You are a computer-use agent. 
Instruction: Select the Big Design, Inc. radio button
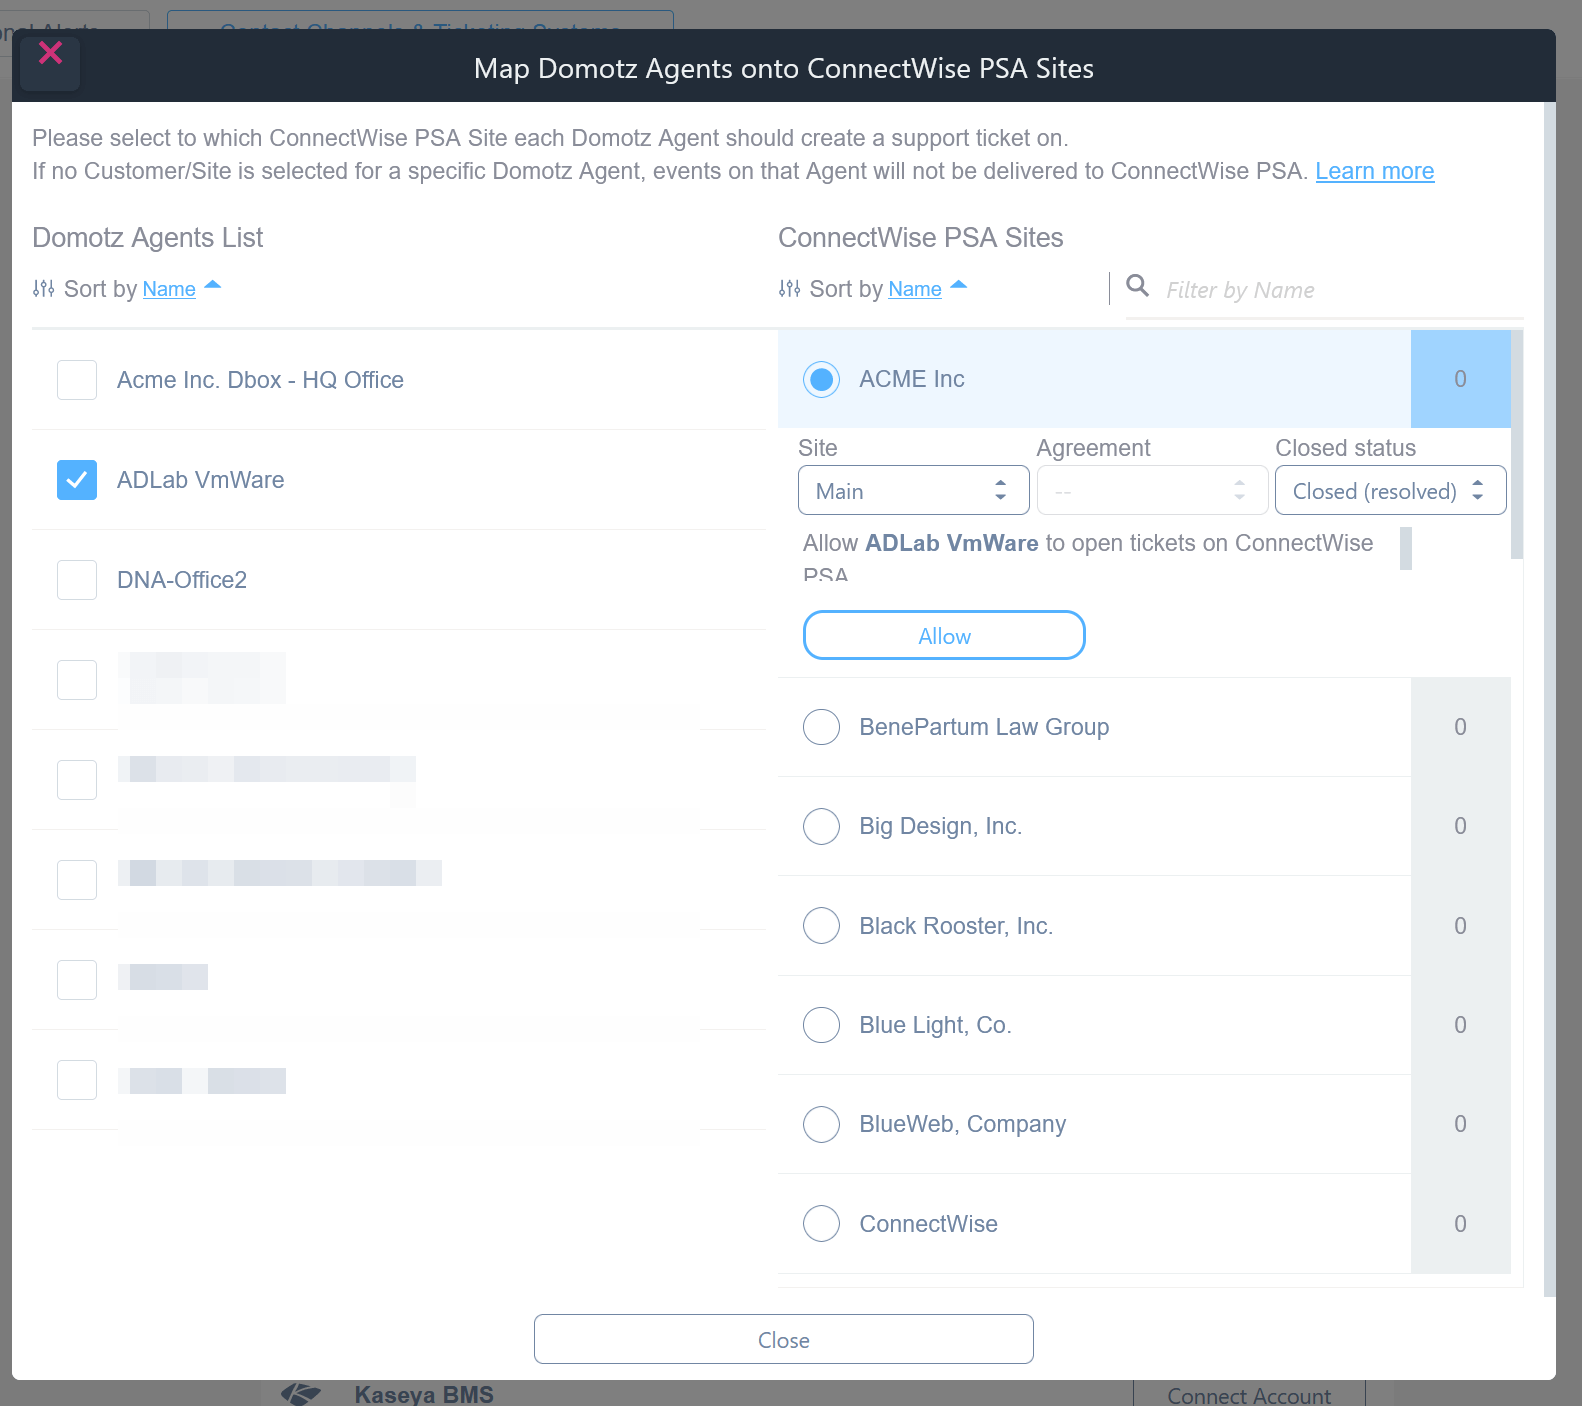click(x=821, y=826)
